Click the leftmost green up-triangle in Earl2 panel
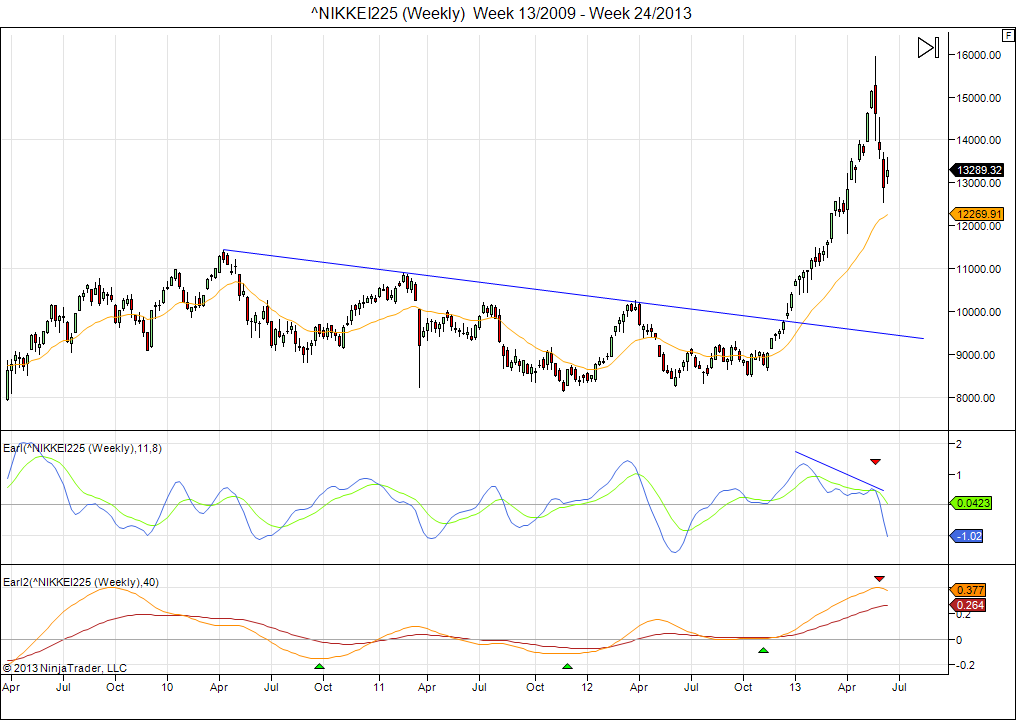The width and height of the screenshot is (1016, 720). tap(319, 665)
